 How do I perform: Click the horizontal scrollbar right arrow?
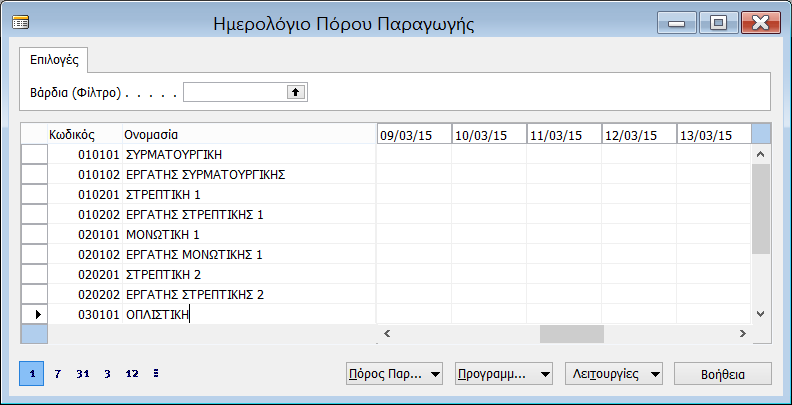742,333
